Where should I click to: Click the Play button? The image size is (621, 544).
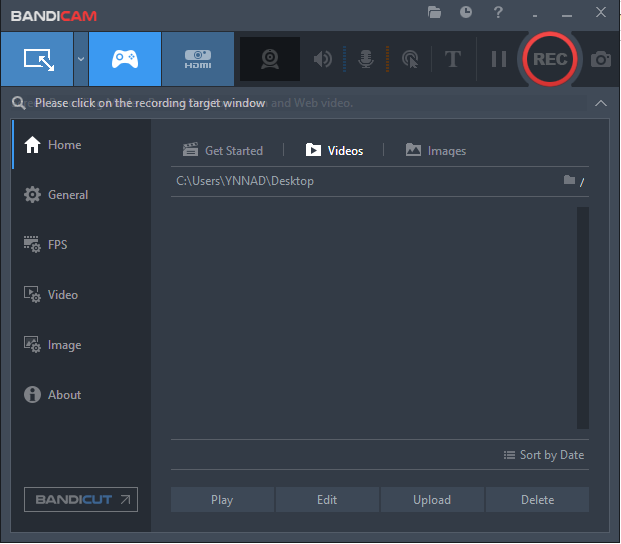(222, 500)
